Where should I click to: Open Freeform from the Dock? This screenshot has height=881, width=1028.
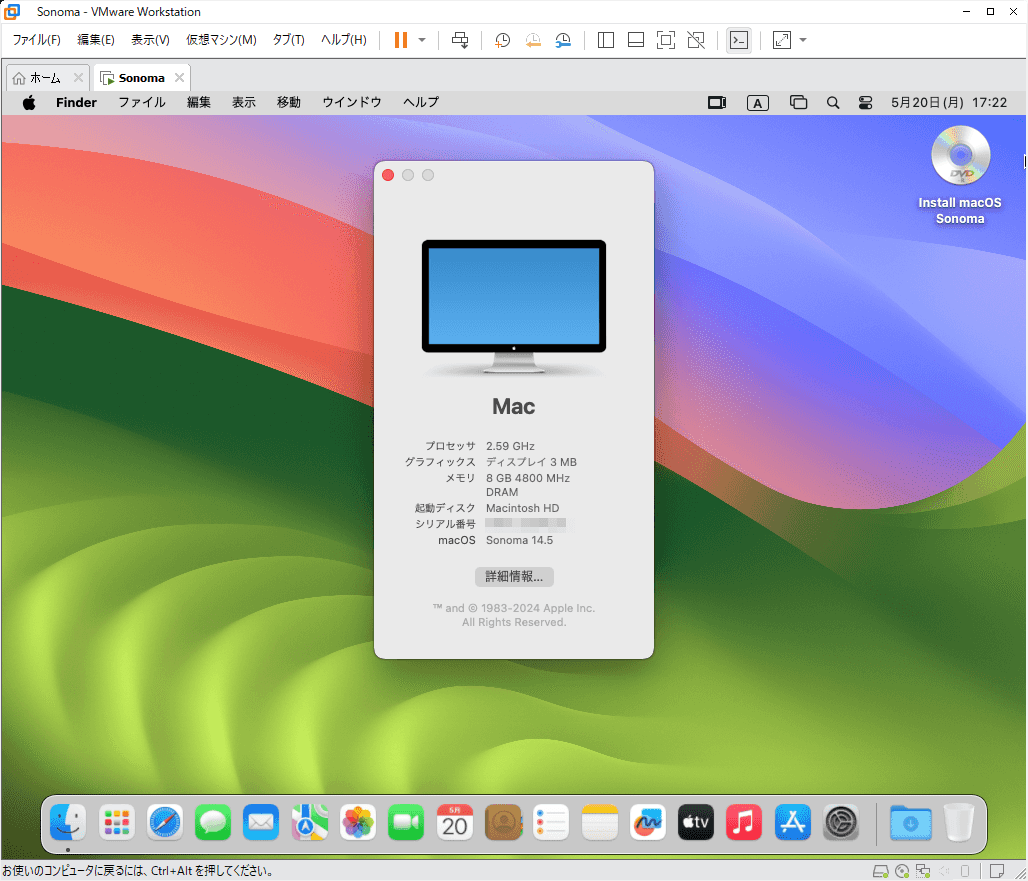point(648,822)
